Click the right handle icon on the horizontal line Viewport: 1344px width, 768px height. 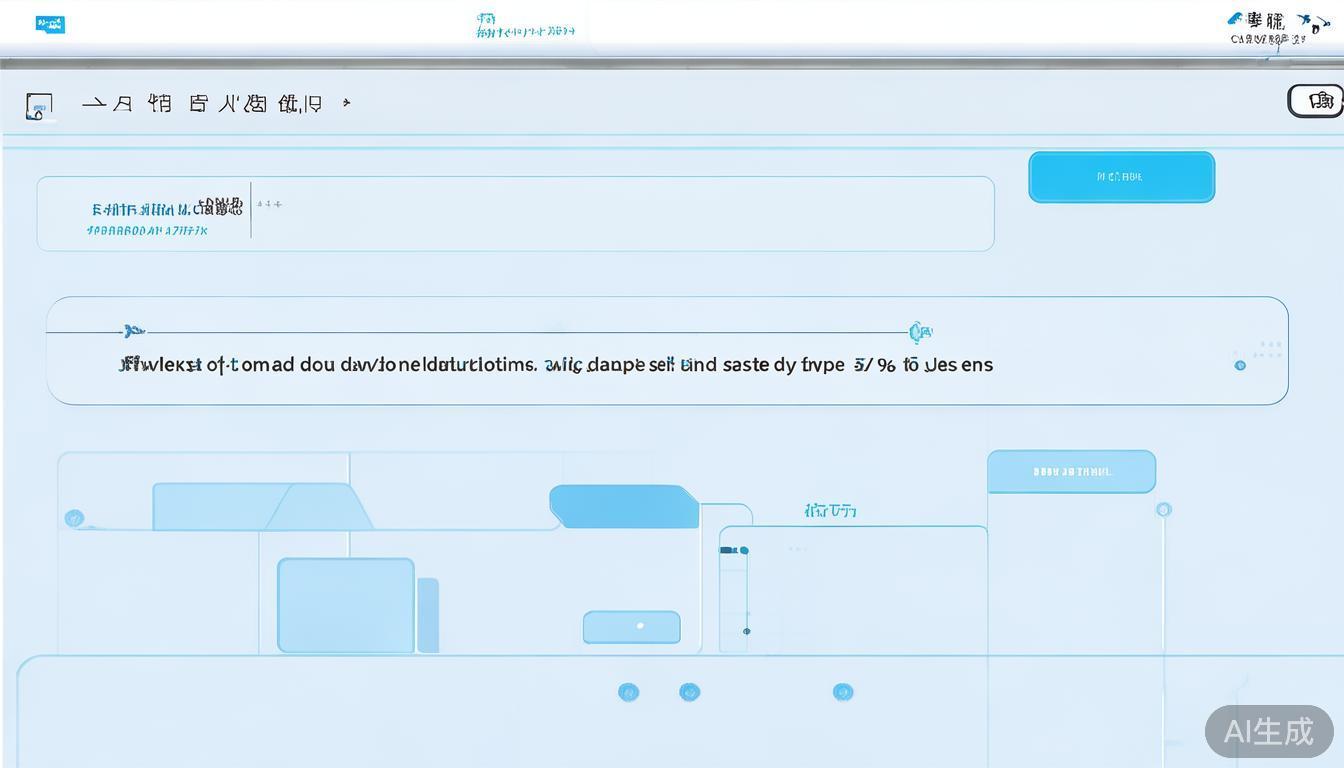(x=920, y=332)
